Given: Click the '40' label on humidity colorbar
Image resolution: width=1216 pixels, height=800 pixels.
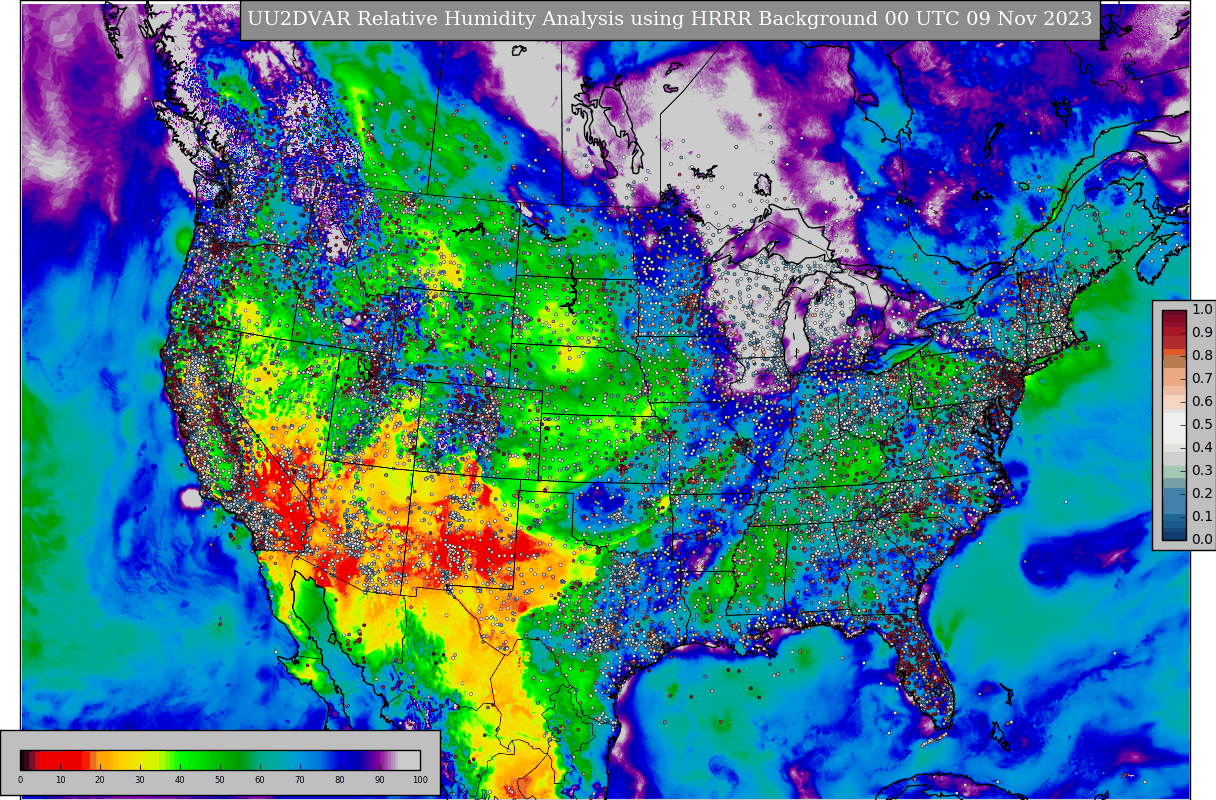Looking at the screenshot, I should (180, 780).
